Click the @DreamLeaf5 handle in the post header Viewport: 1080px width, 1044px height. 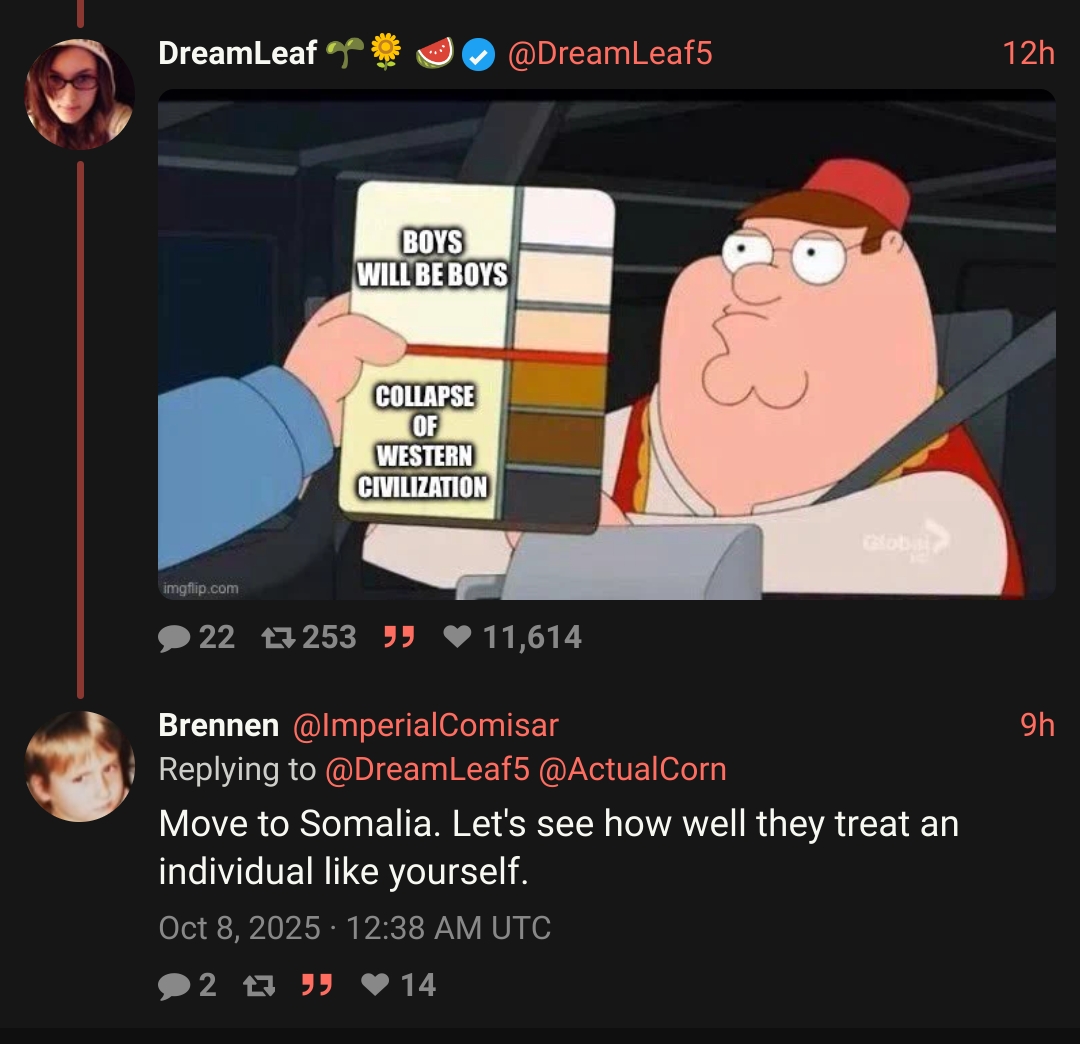[x=610, y=54]
